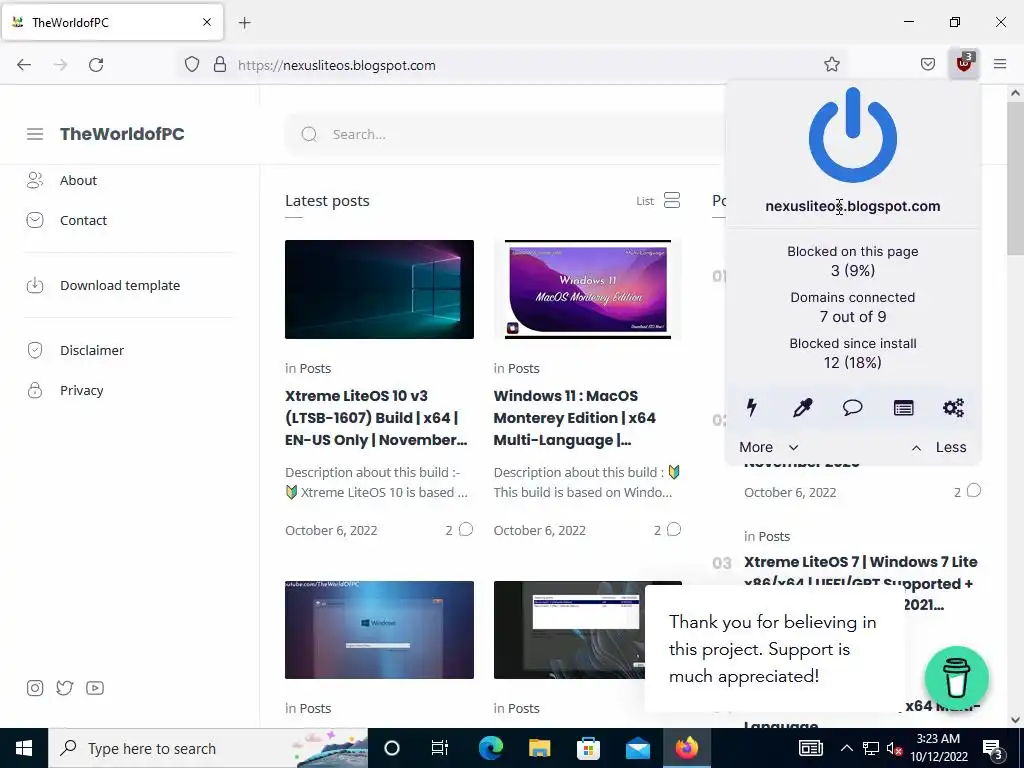Open Windows 11 MacOS Monterey post thumbnail

click(588, 289)
